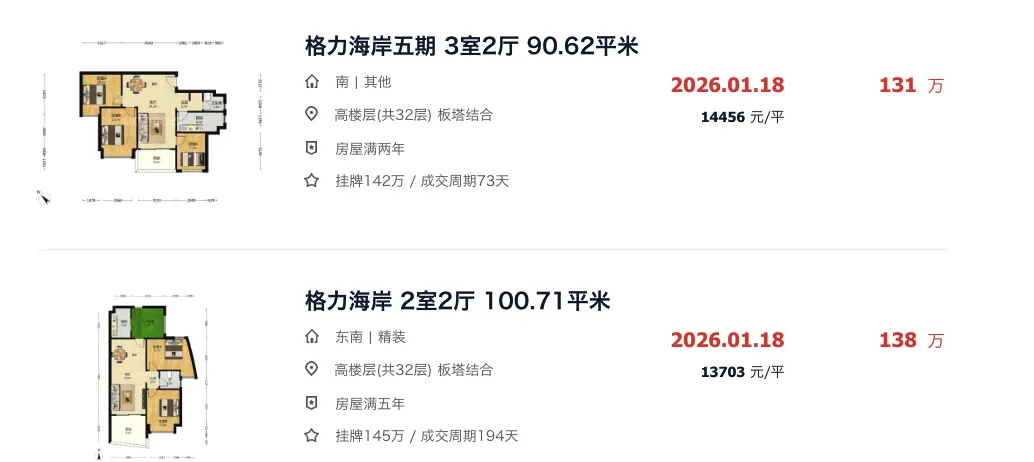This screenshot has width=1034, height=462.
Task: Click the badge icon beside 房屋满五年
Action: pyautogui.click(x=312, y=403)
